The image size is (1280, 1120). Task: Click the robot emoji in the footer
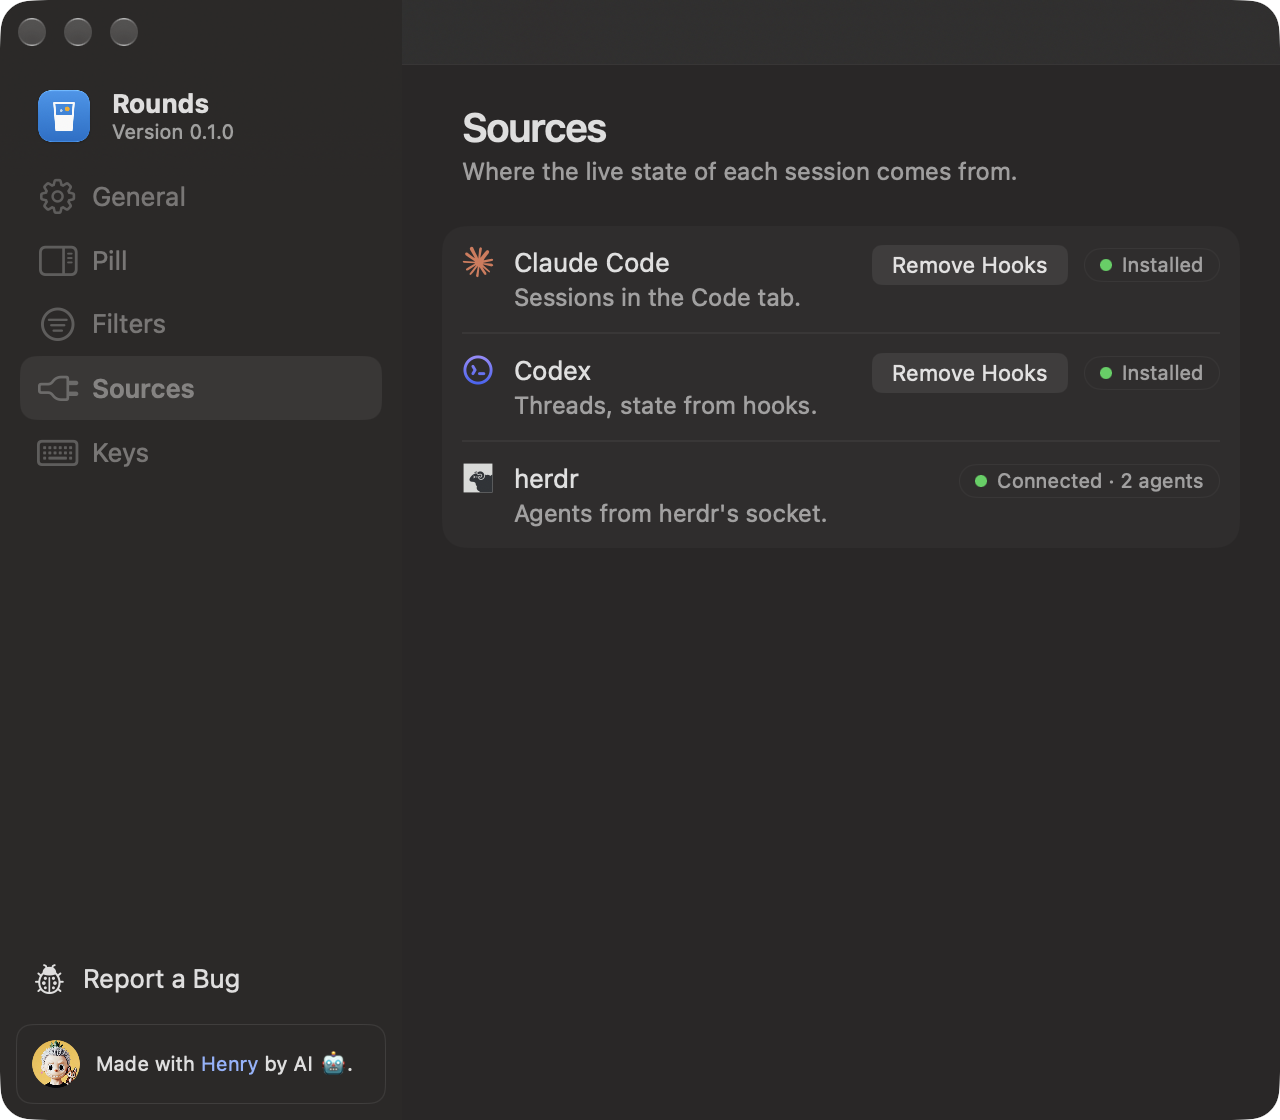click(x=333, y=1063)
